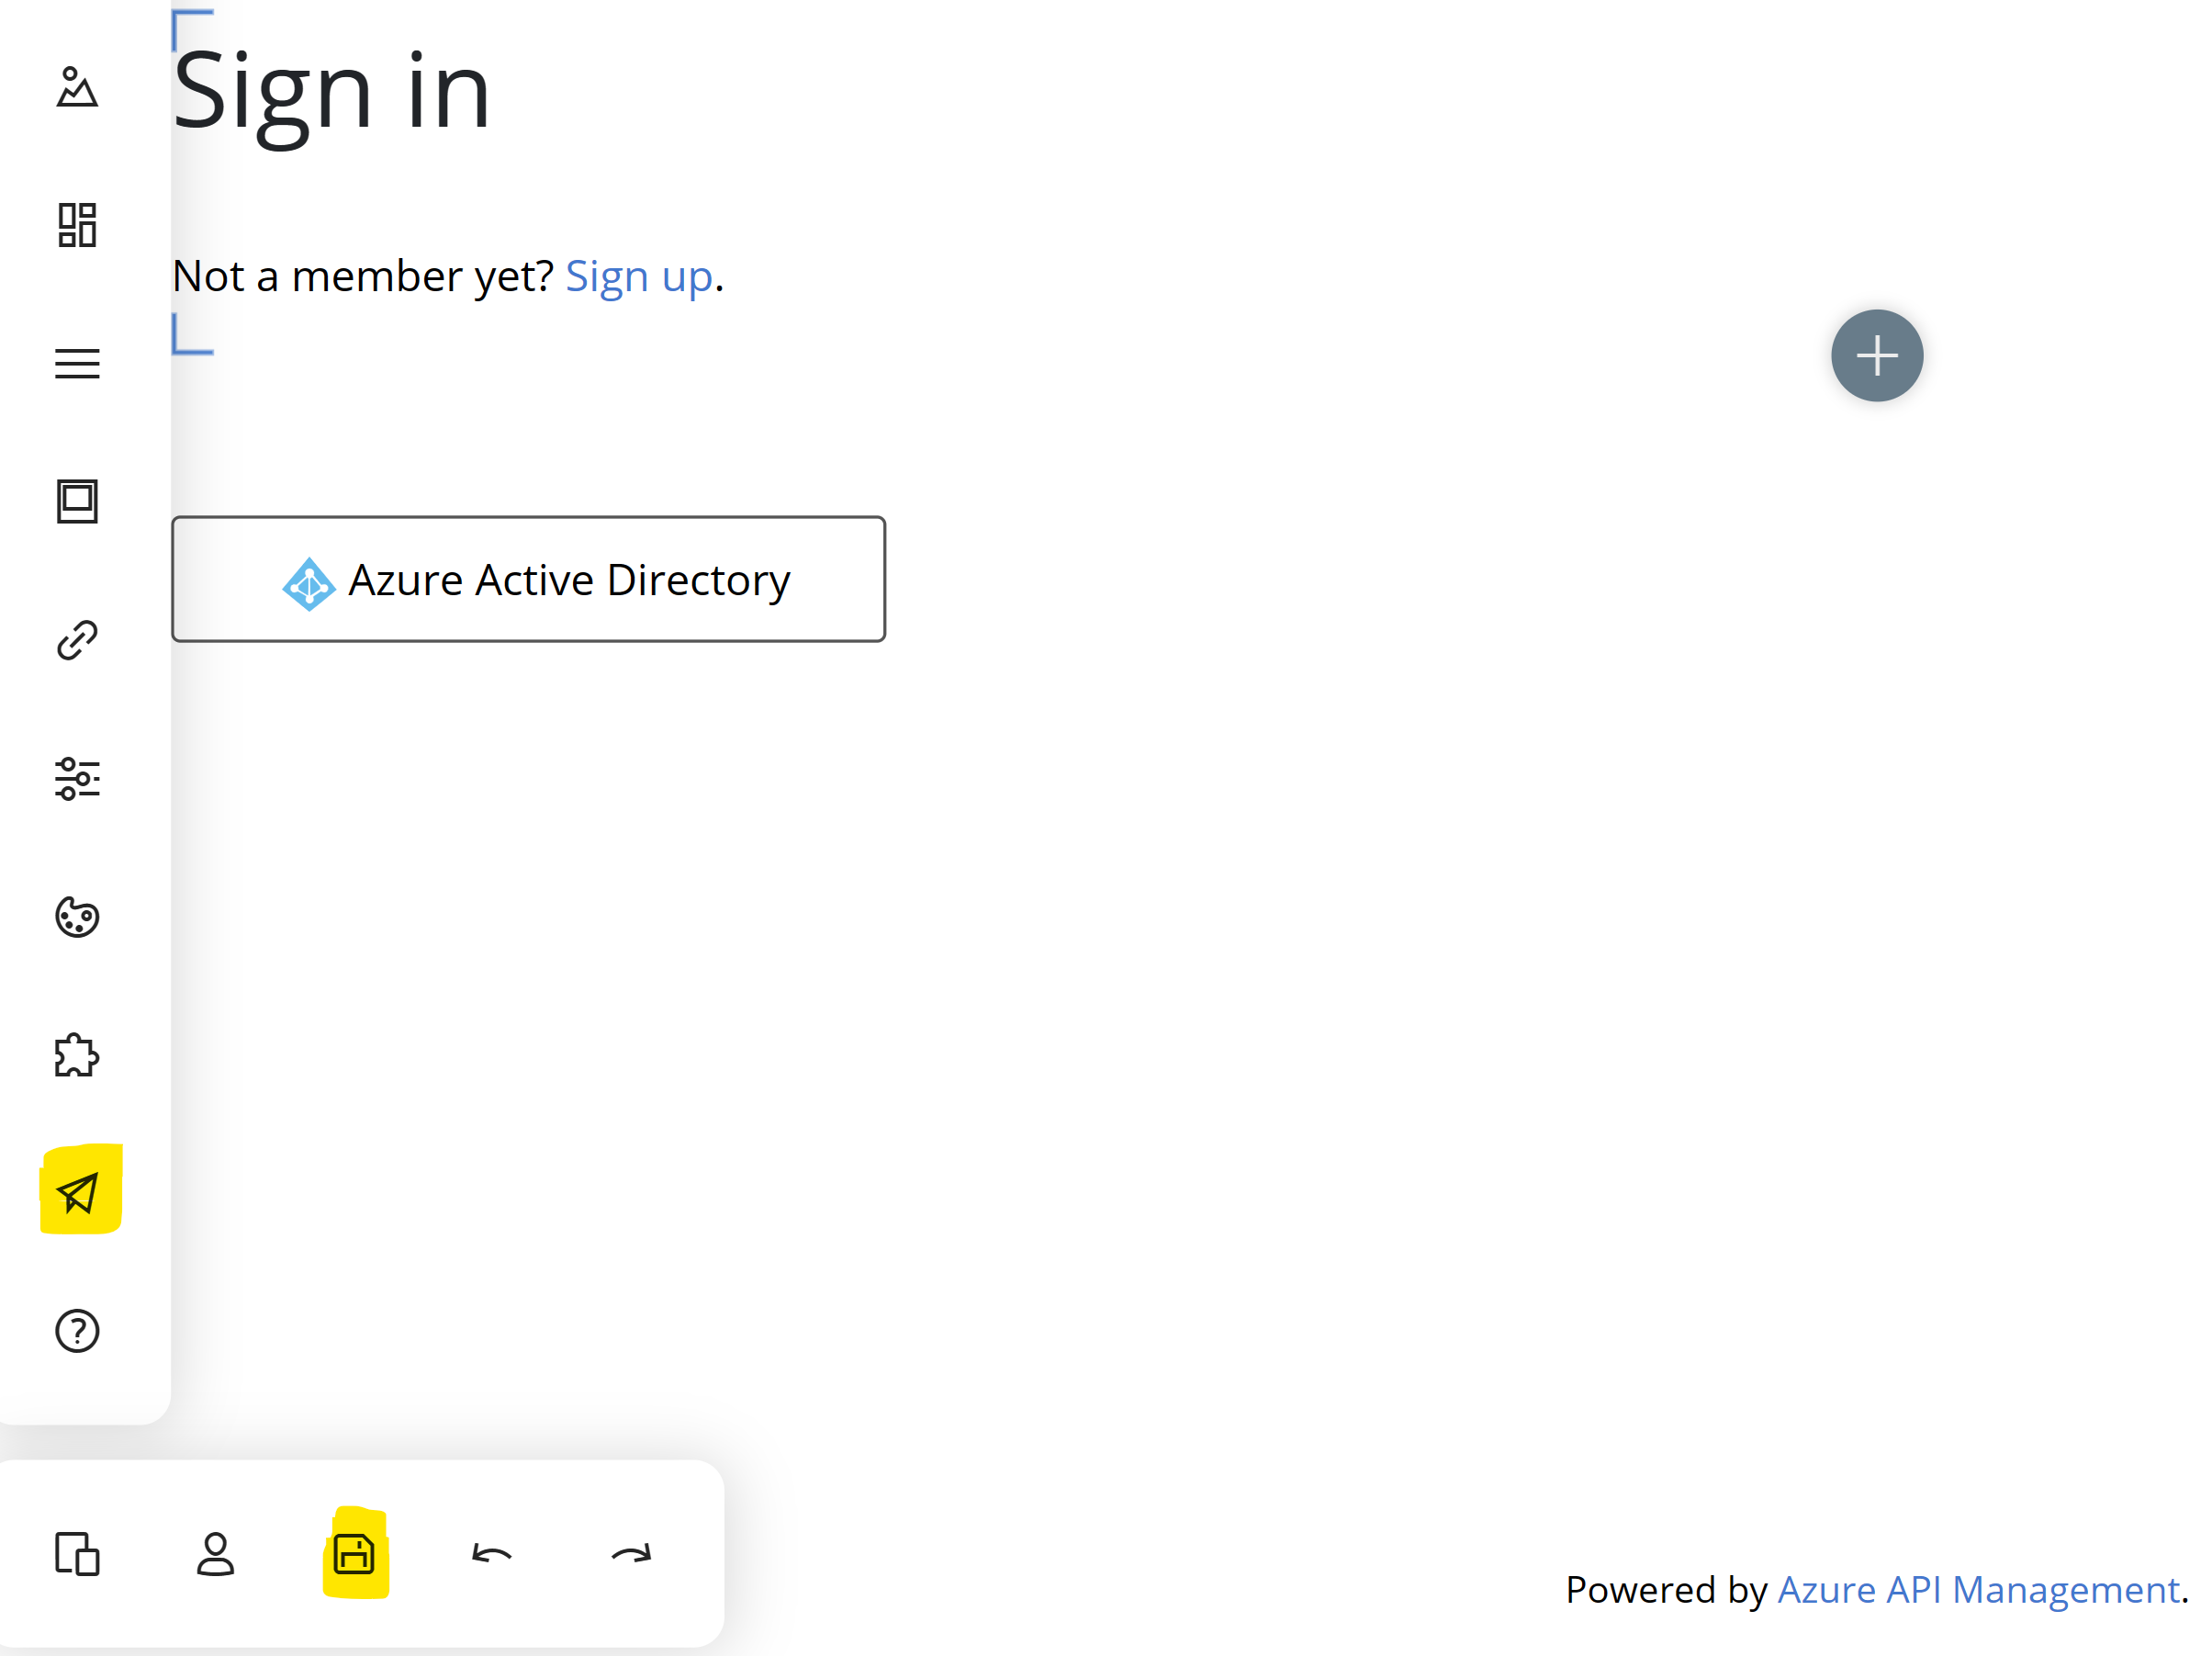Screen dimensions: 2212x1656
Task: Click the round plus add-section button
Action: [x=1877, y=356]
